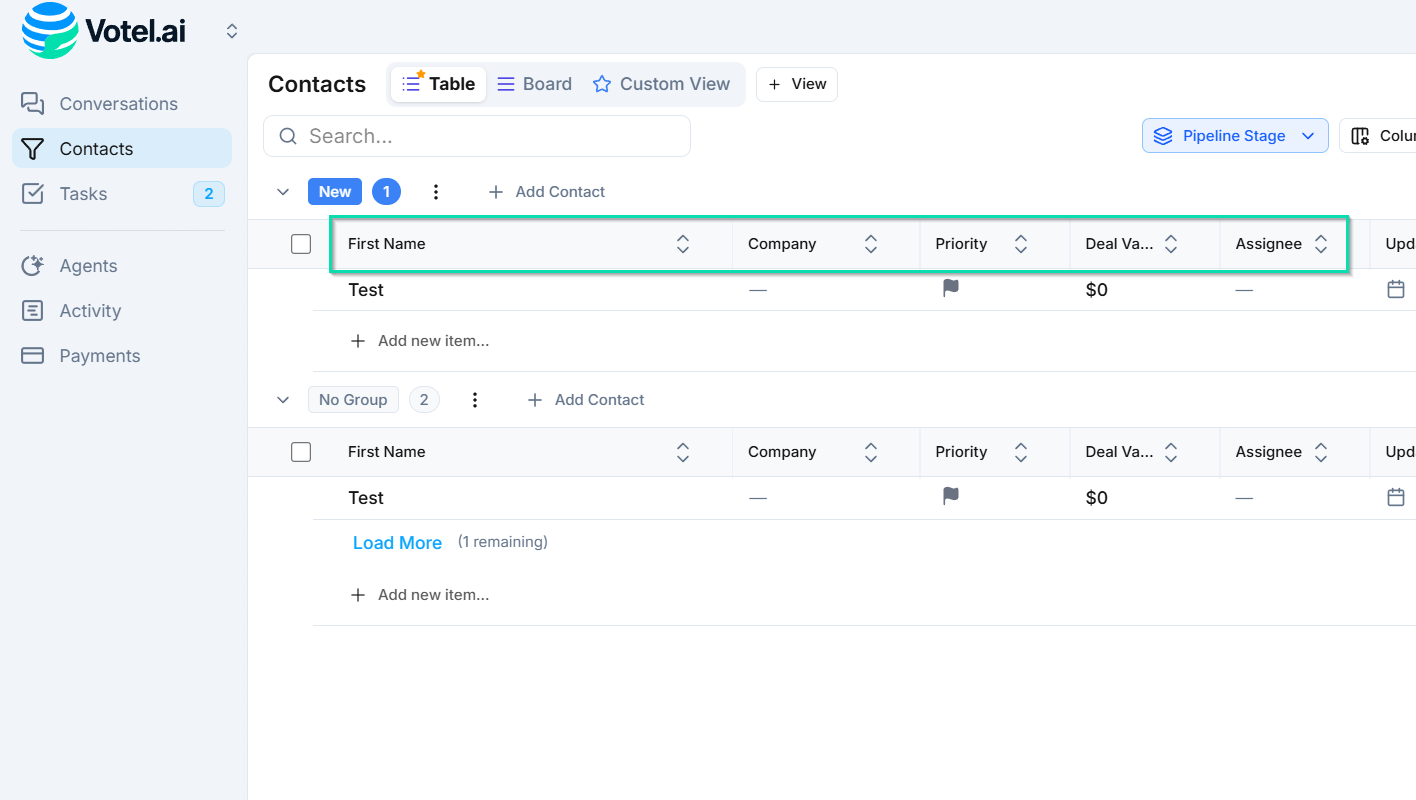The image size is (1416, 800).
Task: Open the Conversations section in sidebar
Action: click(118, 103)
